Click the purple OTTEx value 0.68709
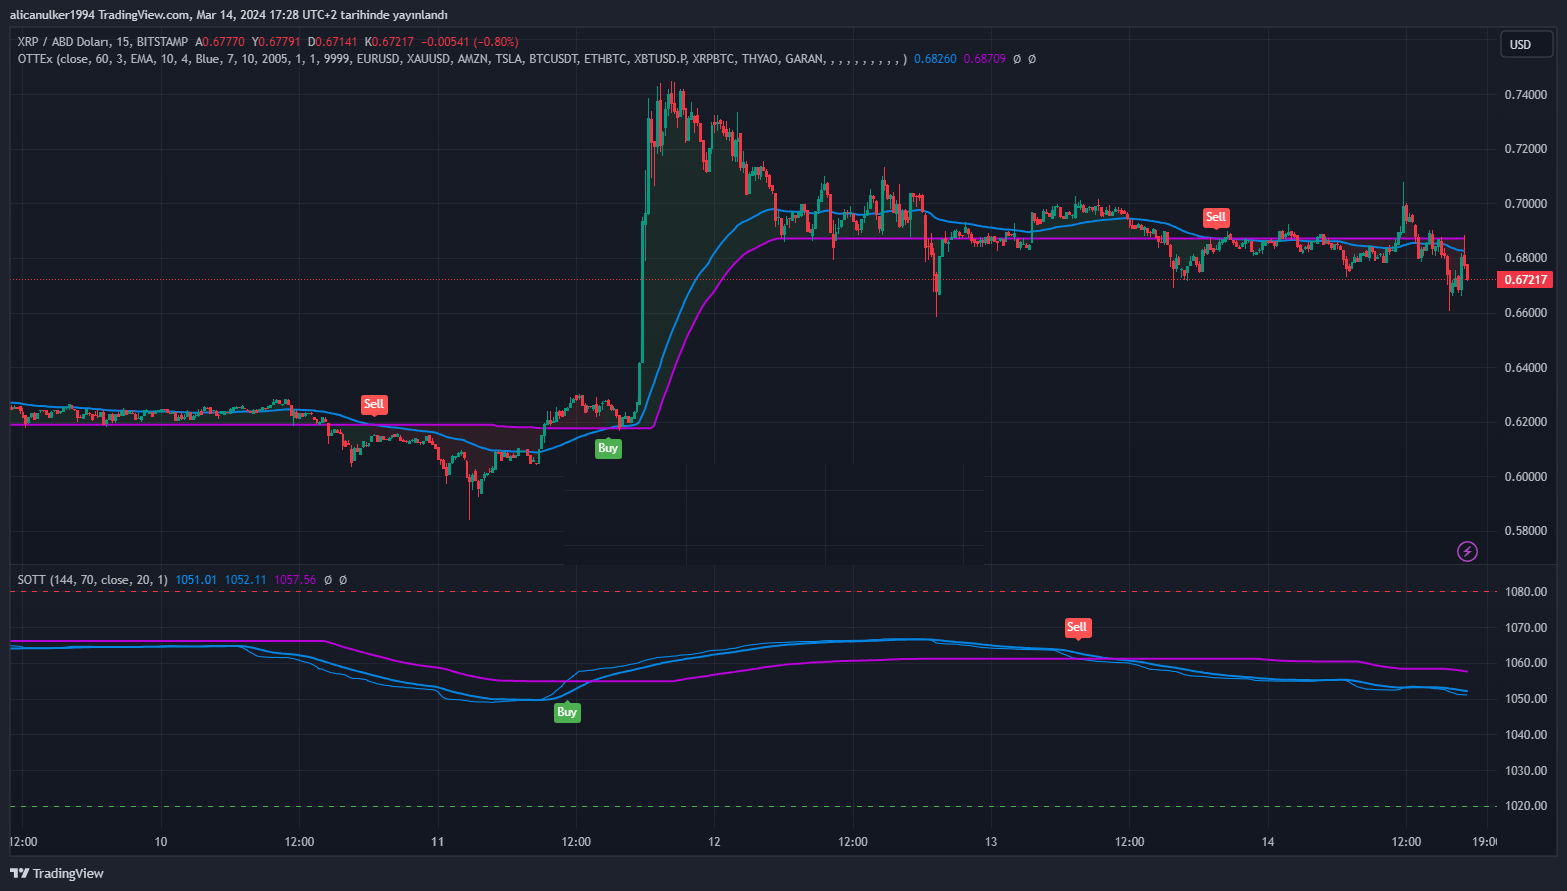The height and width of the screenshot is (891, 1567). pyautogui.click(x=985, y=59)
